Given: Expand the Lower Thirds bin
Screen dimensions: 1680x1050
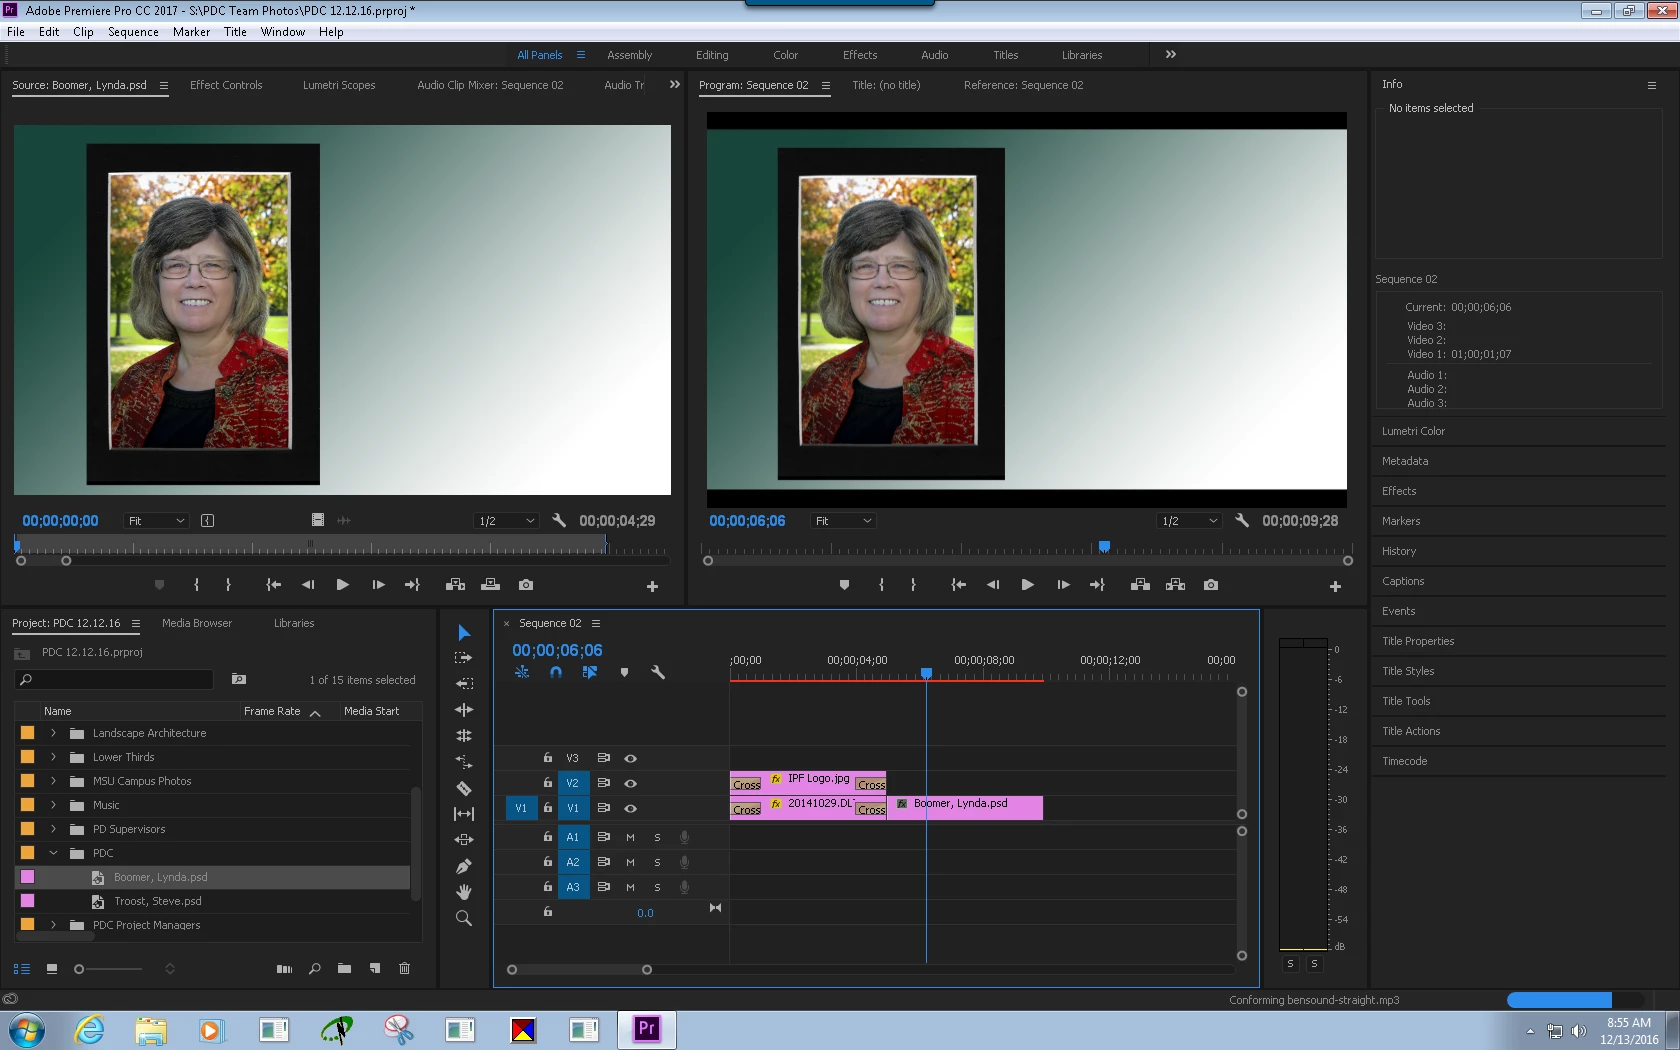Looking at the screenshot, I should tap(54, 757).
